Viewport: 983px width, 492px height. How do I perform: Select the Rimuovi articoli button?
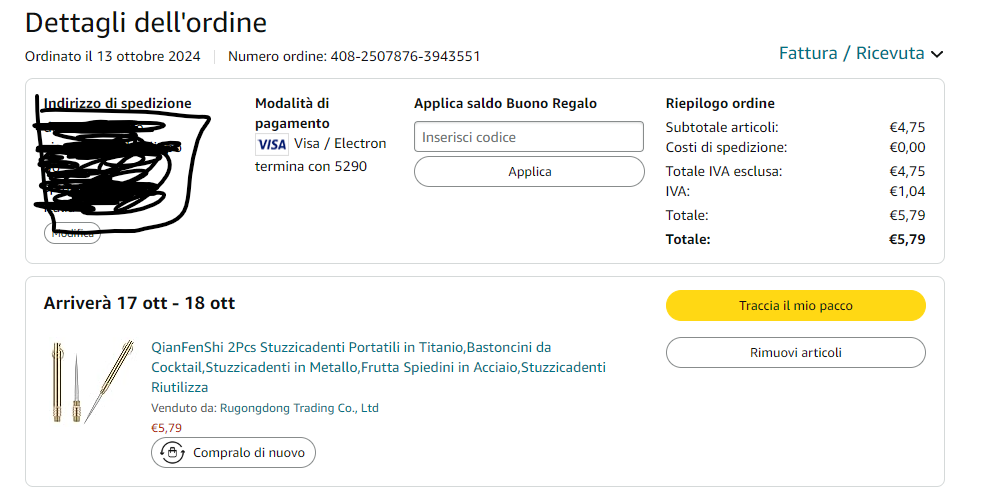[x=796, y=352]
